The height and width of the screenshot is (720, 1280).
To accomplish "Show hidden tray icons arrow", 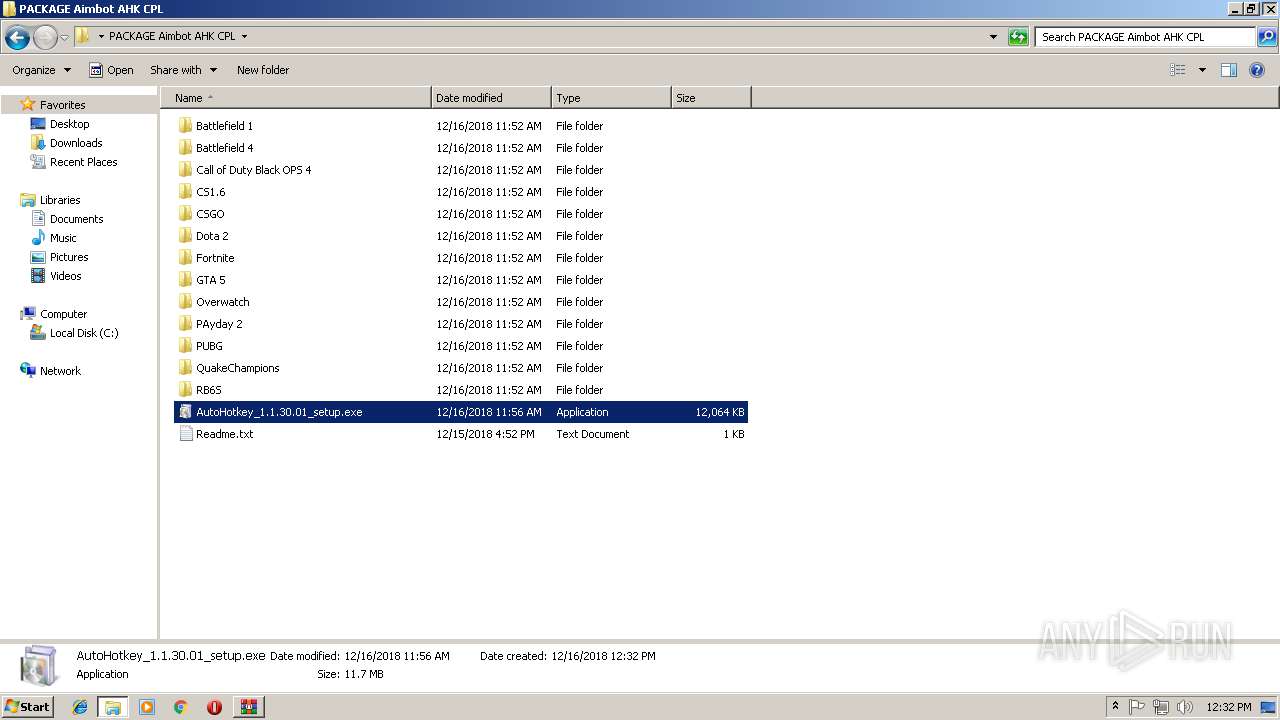I will click(1115, 706).
